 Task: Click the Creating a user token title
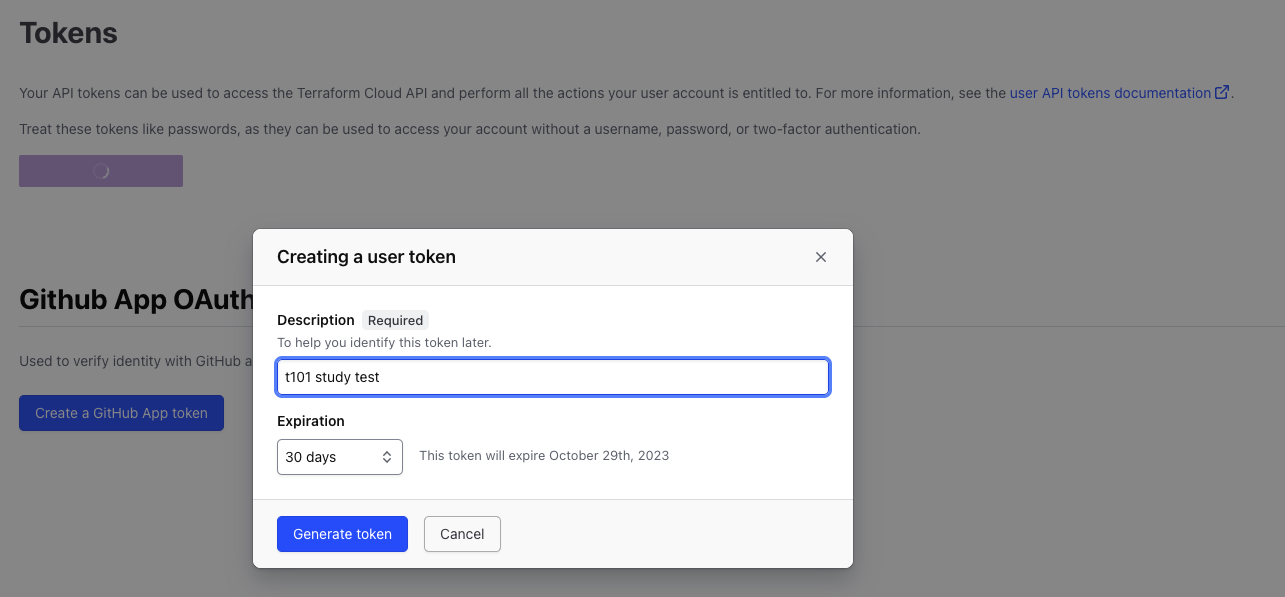(x=366, y=257)
